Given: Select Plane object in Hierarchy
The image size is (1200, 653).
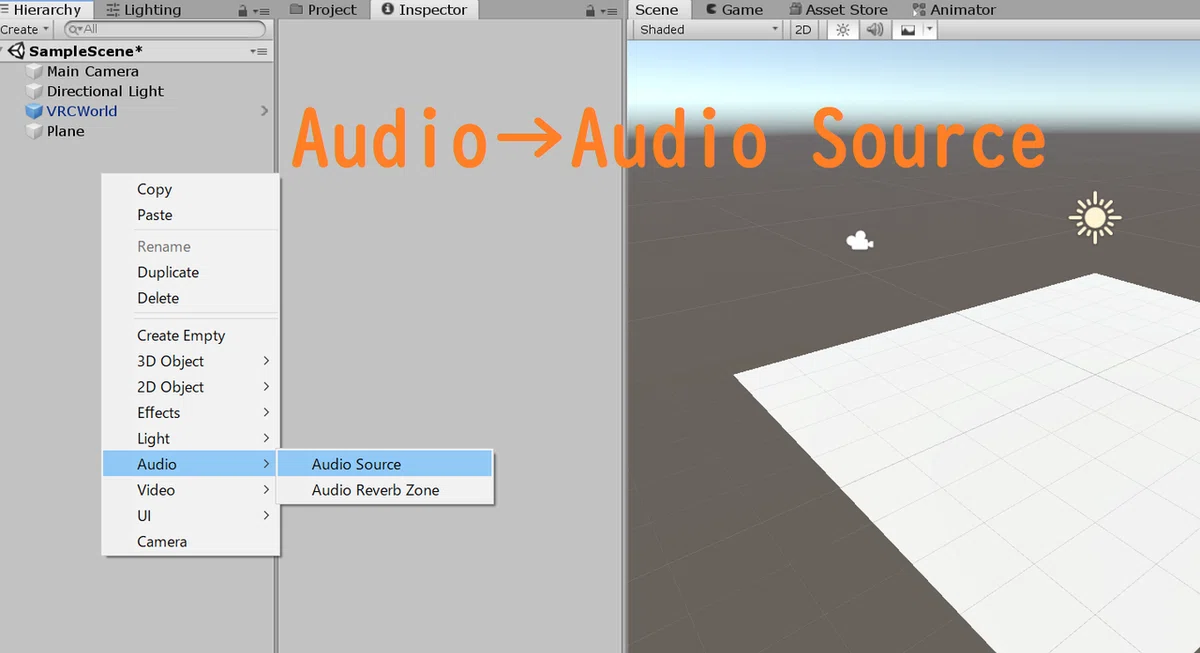Looking at the screenshot, I should pyautogui.click(x=66, y=131).
